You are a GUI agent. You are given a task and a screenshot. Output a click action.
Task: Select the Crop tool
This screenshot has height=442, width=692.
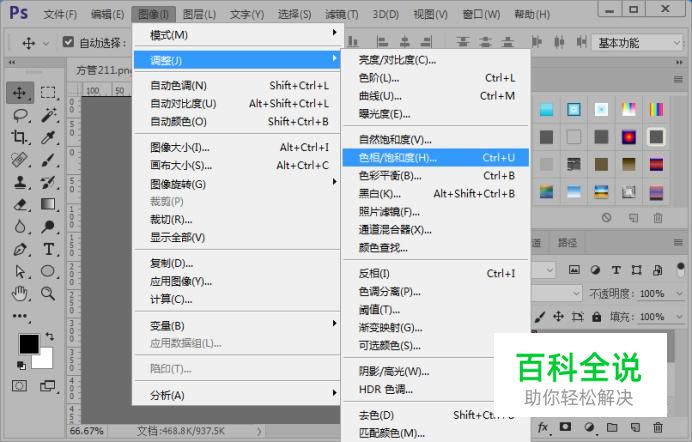(19, 137)
